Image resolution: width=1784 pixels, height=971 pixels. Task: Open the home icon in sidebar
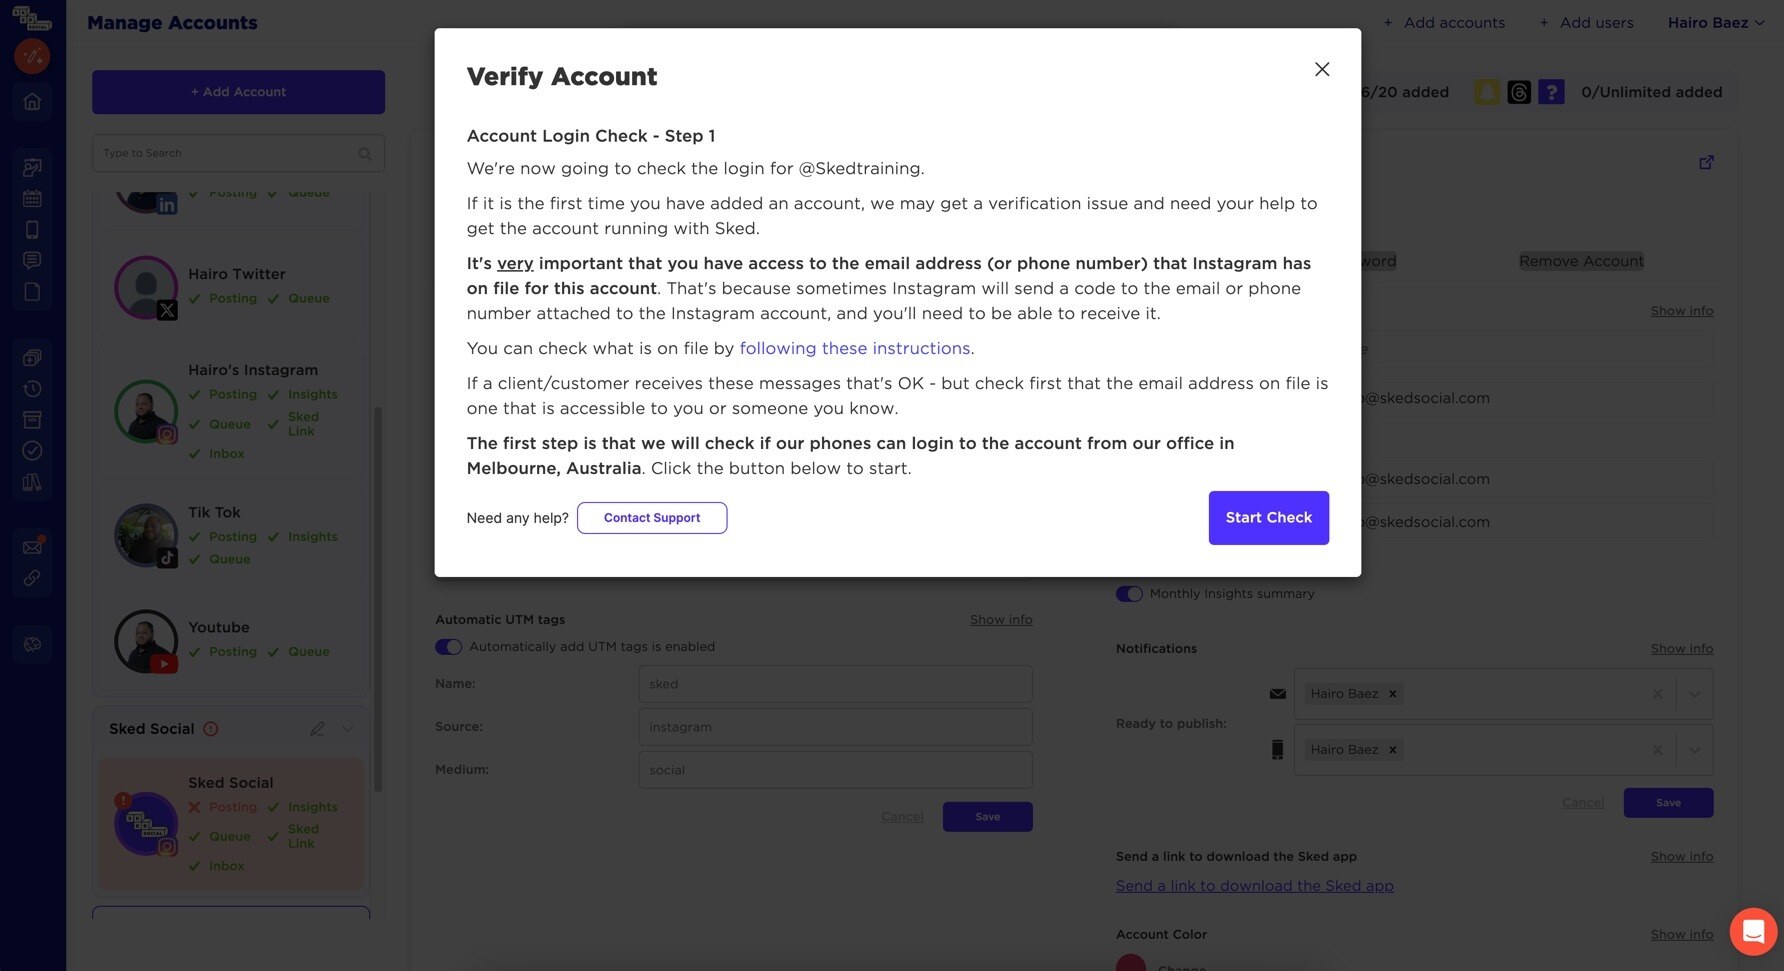coord(32,101)
